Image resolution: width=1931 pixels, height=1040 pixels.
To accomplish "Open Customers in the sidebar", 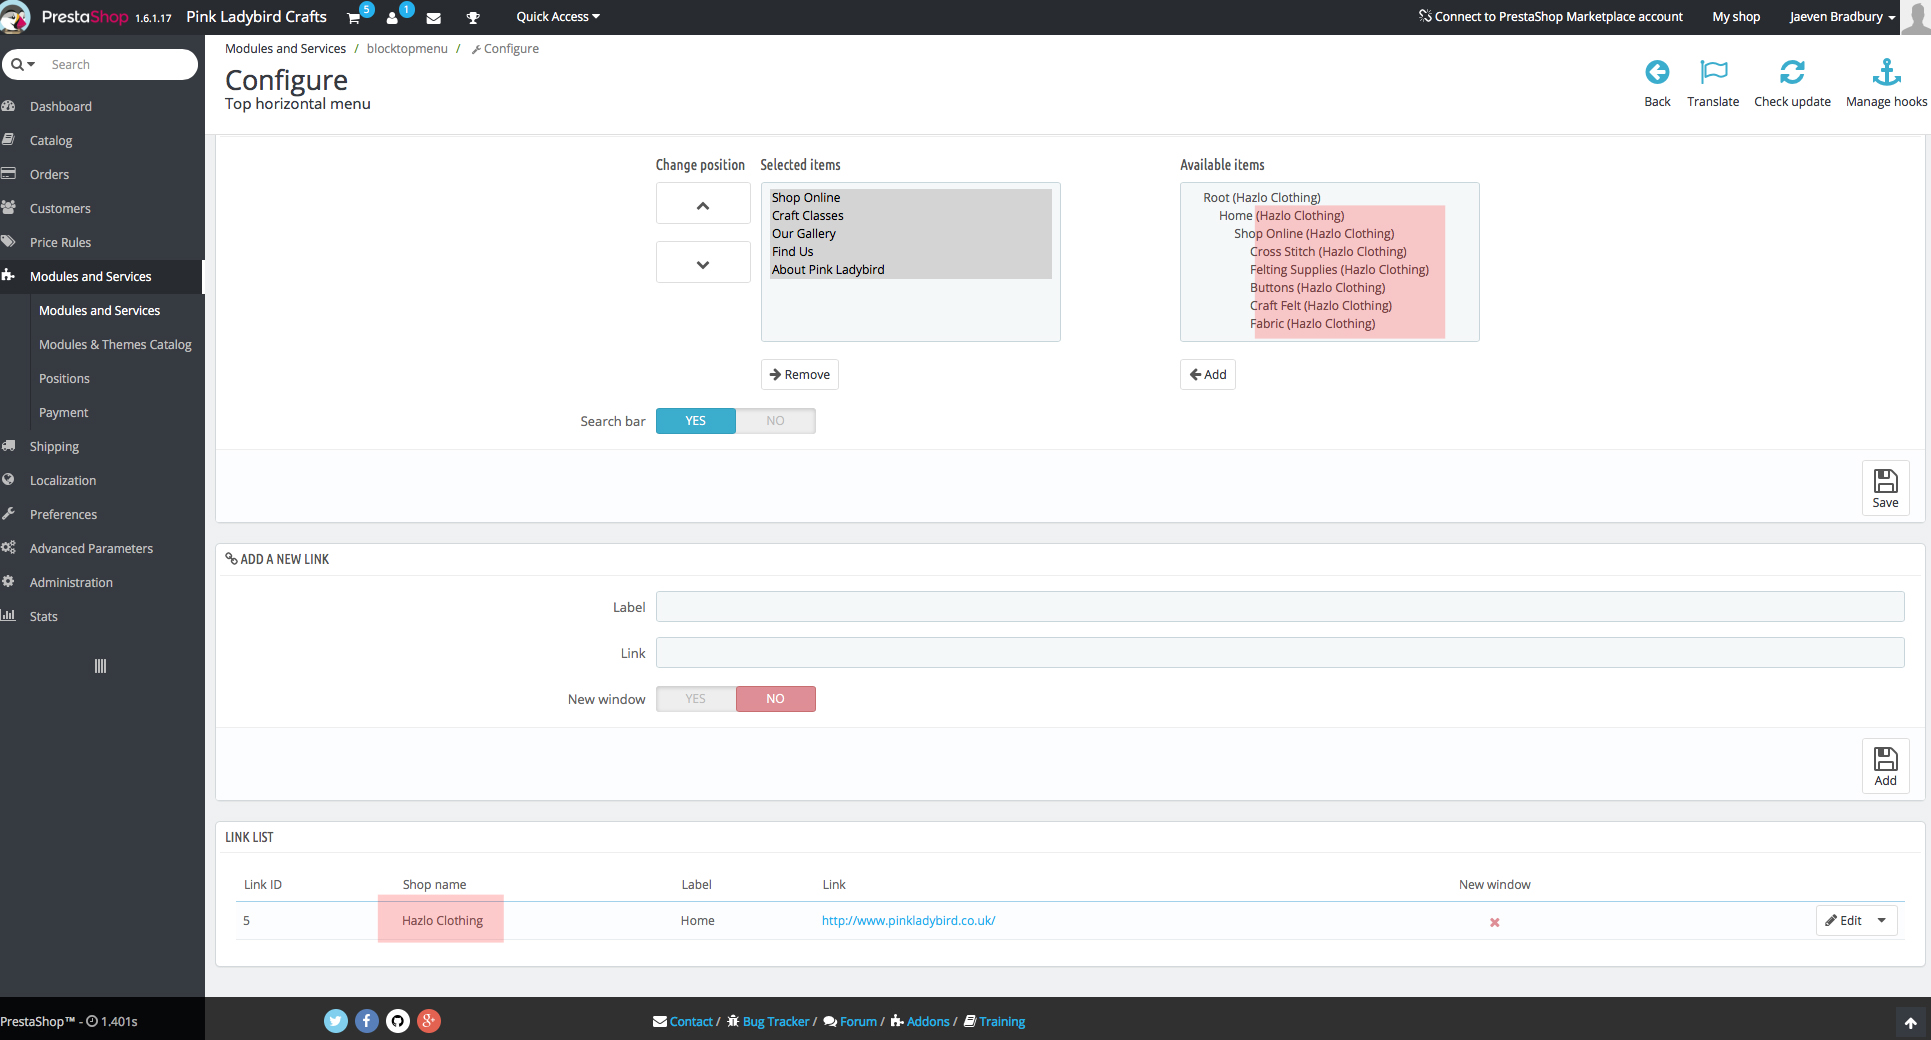I will click(x=60, y=208).
